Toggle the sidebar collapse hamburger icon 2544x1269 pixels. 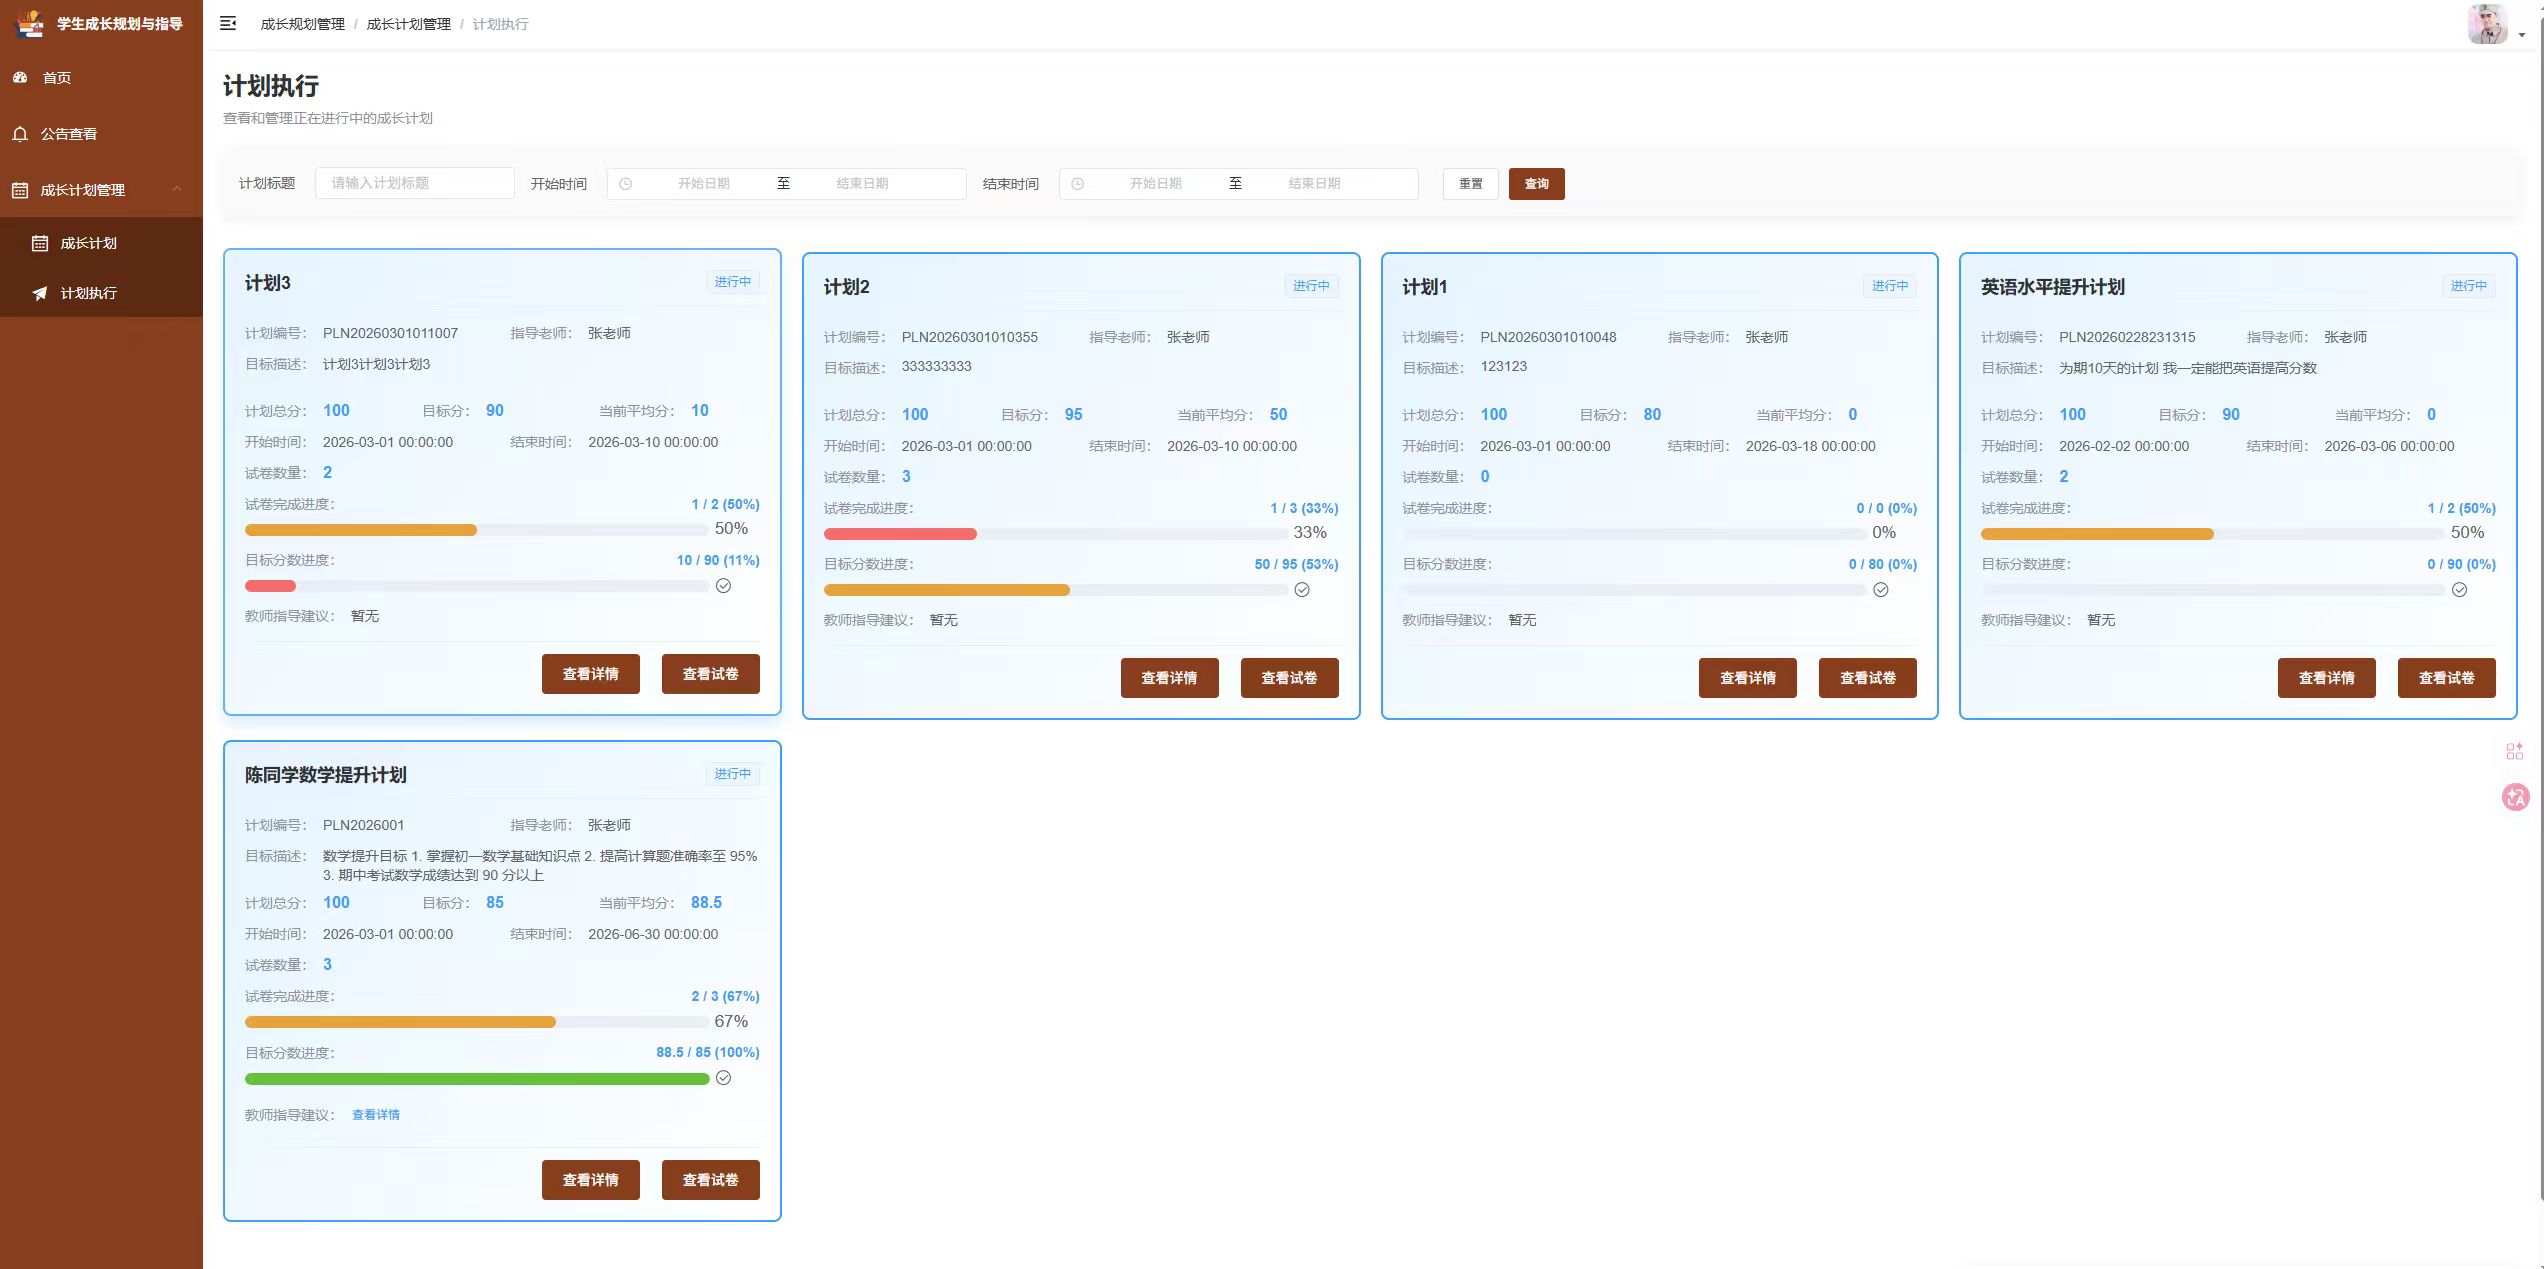(x=228, y=23)
